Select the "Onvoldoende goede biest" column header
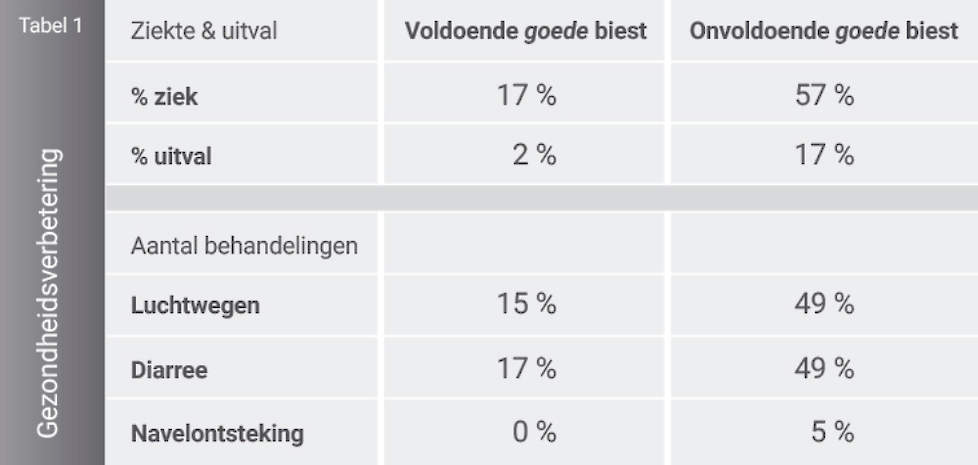Image resolution: width=978 pixels, height=465 pixels. pyautogui.click(x=824, y=31)
